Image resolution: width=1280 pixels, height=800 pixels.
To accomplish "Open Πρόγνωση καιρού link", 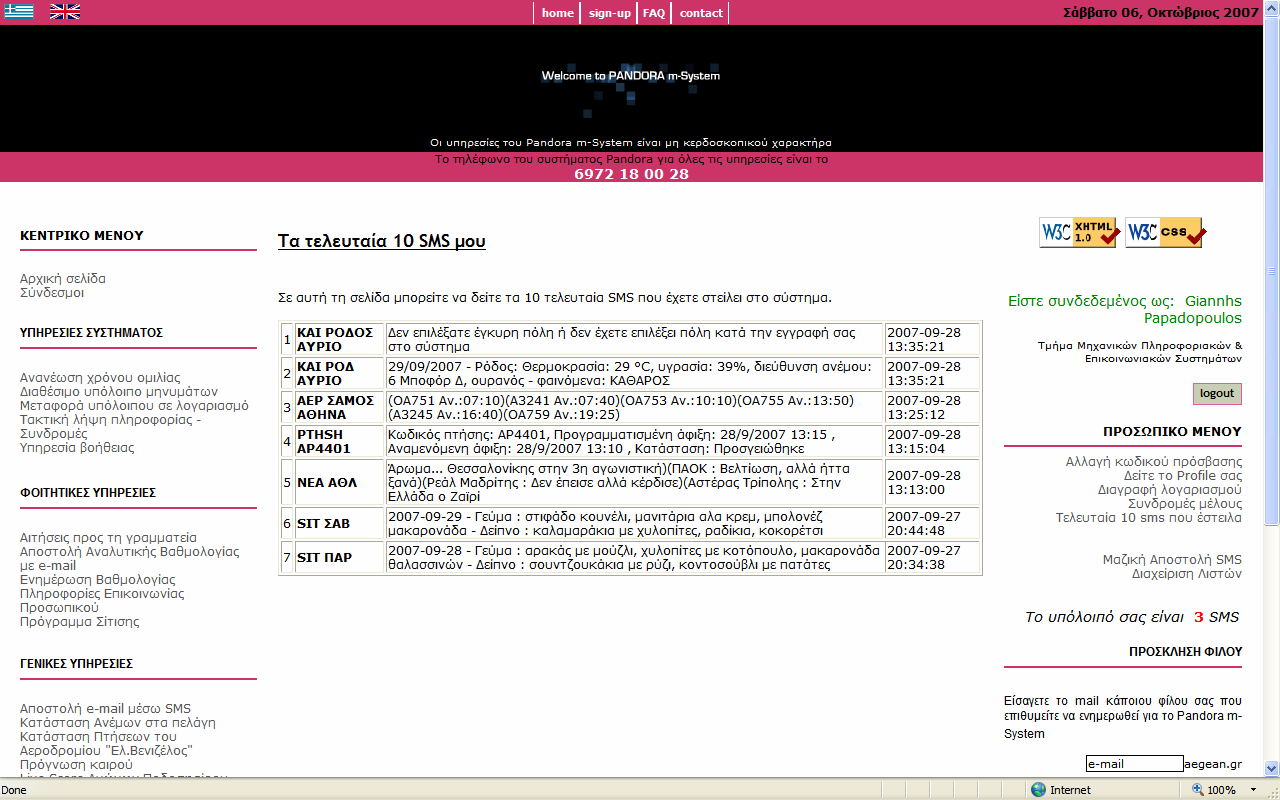I will coord(76,764).
